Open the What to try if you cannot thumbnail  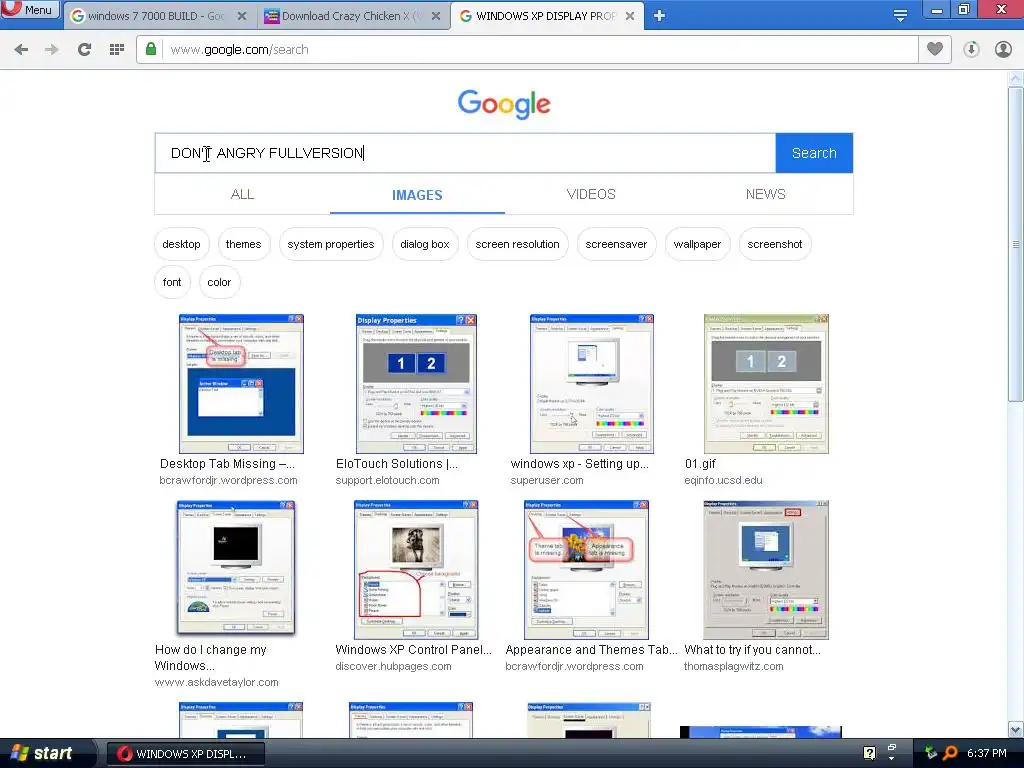(766, 569)
